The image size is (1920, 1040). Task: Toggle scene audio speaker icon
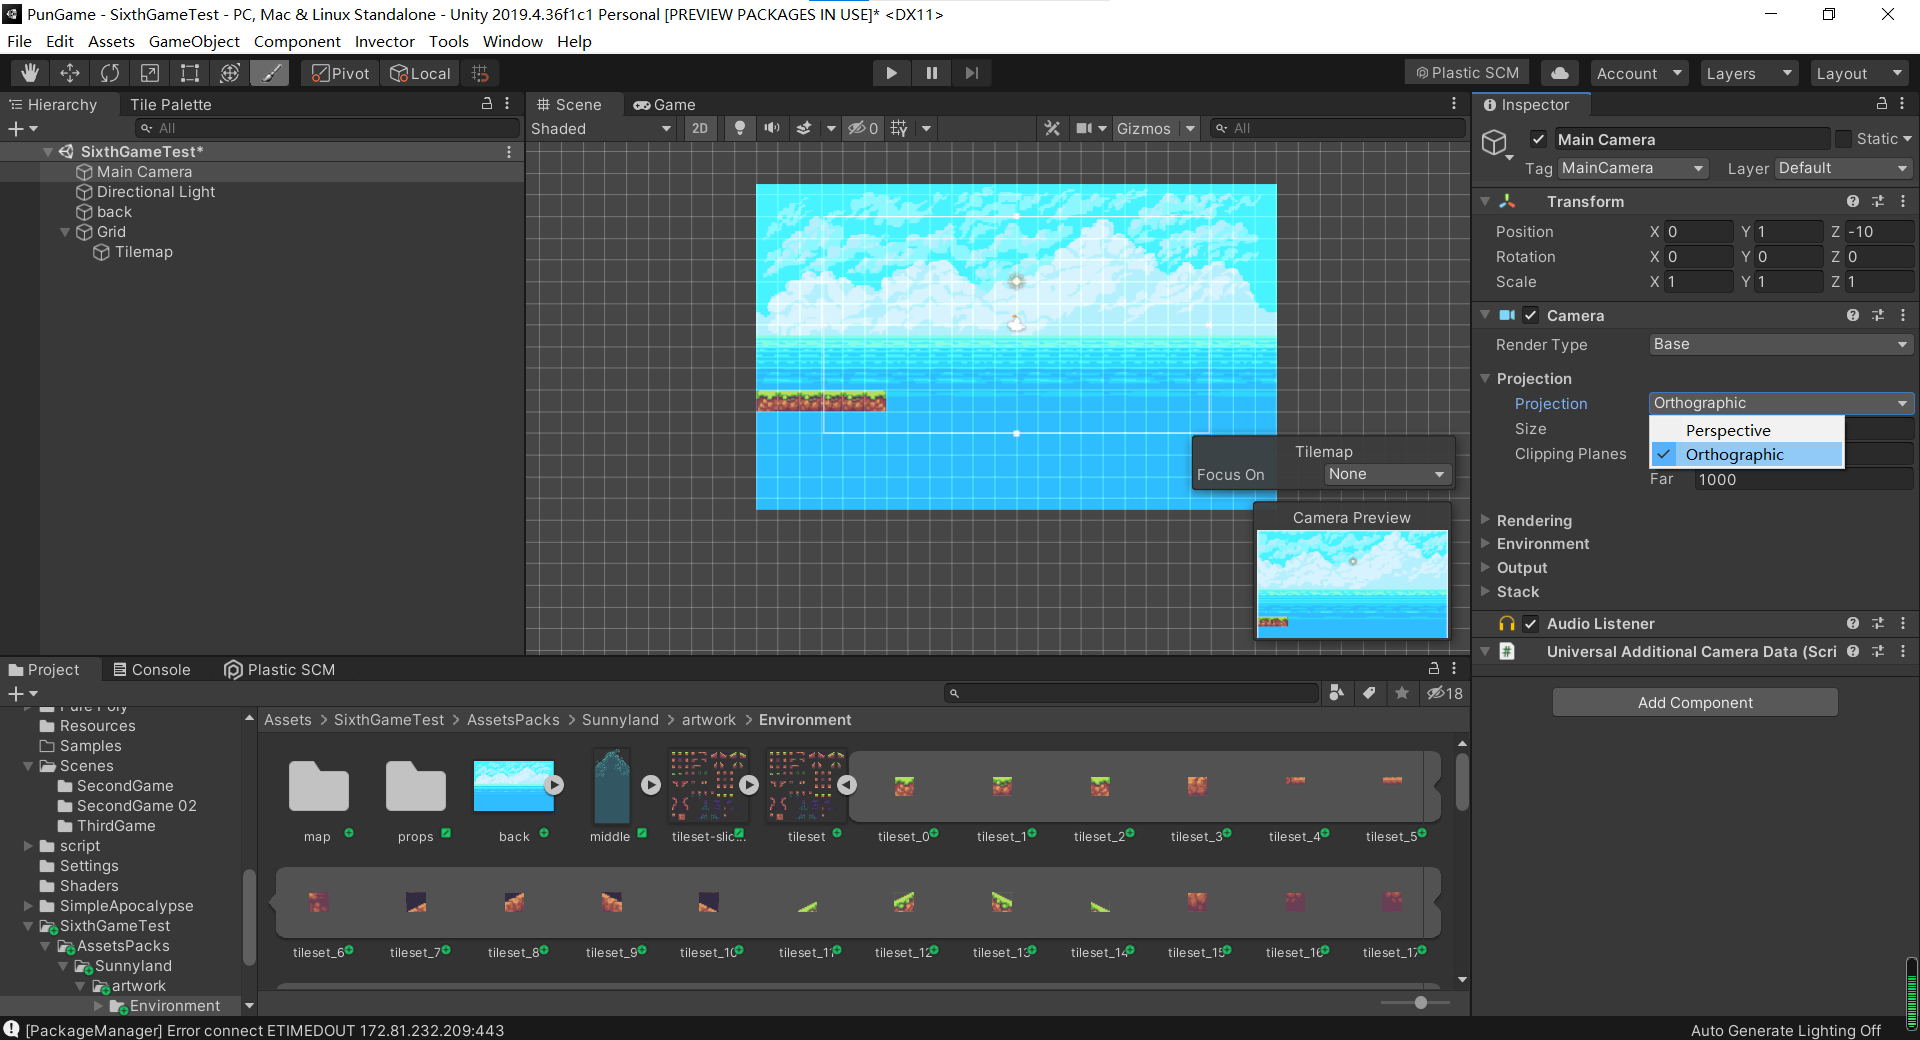pyautogui.click(x=772, y=128)
